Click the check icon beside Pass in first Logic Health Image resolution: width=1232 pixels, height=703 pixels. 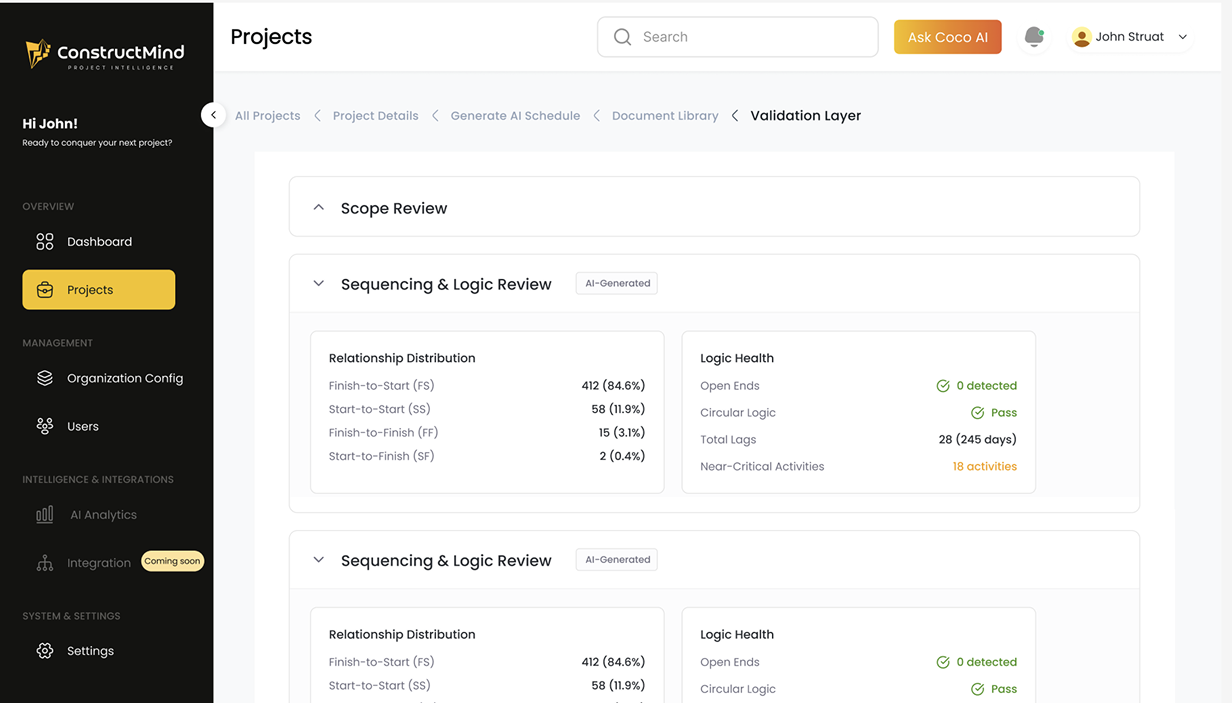point(978,413)
